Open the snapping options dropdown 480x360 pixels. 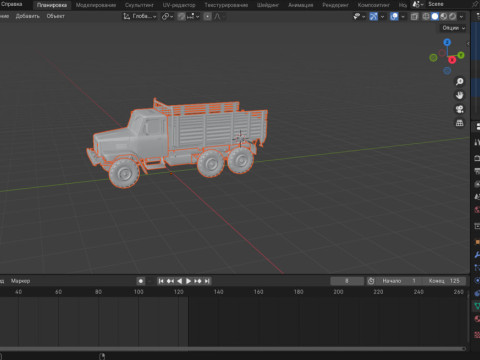click(193, 16)
